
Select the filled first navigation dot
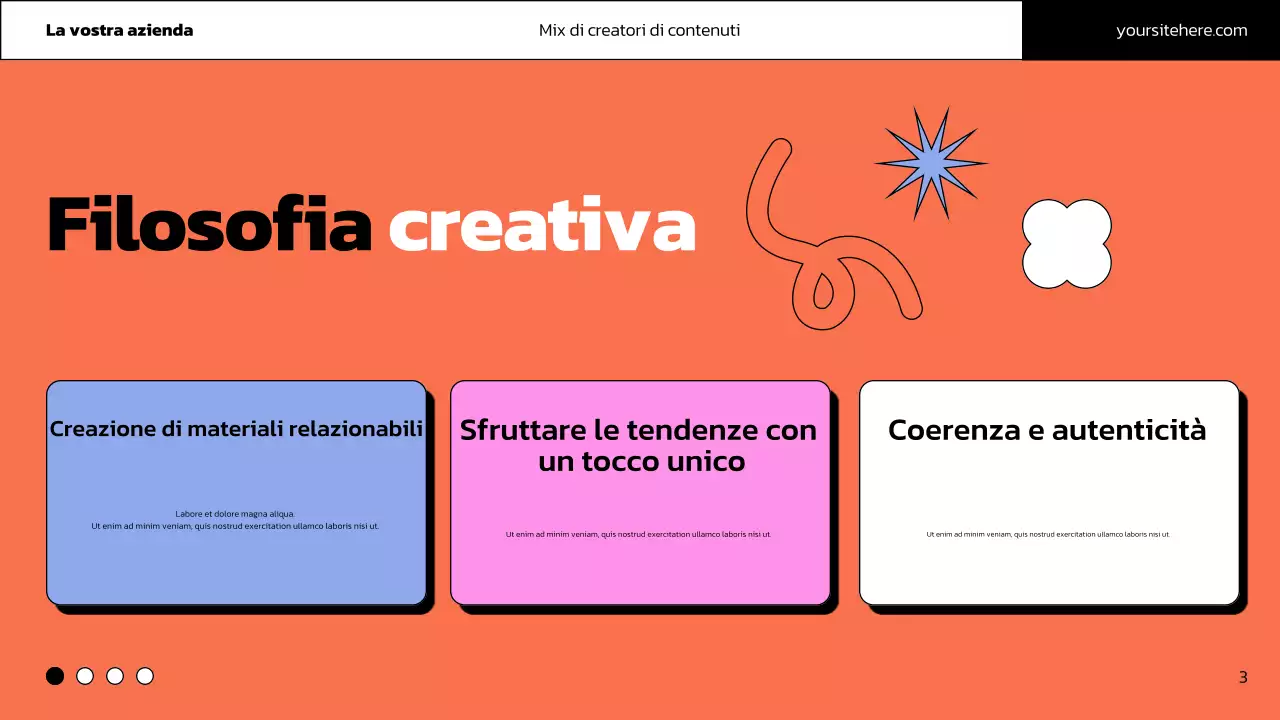tap(55, 676)
